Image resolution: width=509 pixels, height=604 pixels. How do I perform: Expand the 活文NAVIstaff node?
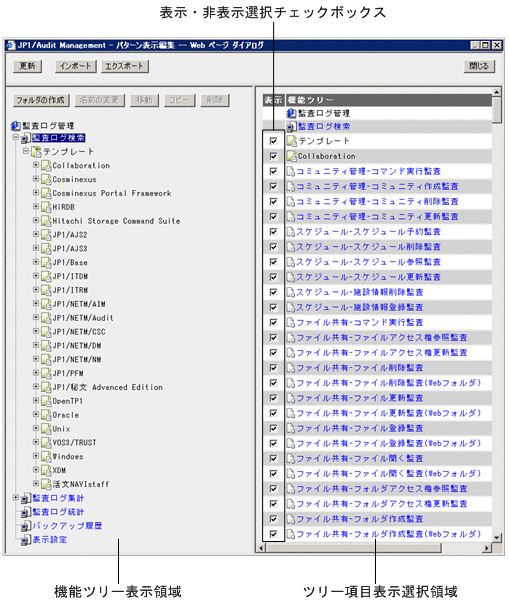point(35,484)
